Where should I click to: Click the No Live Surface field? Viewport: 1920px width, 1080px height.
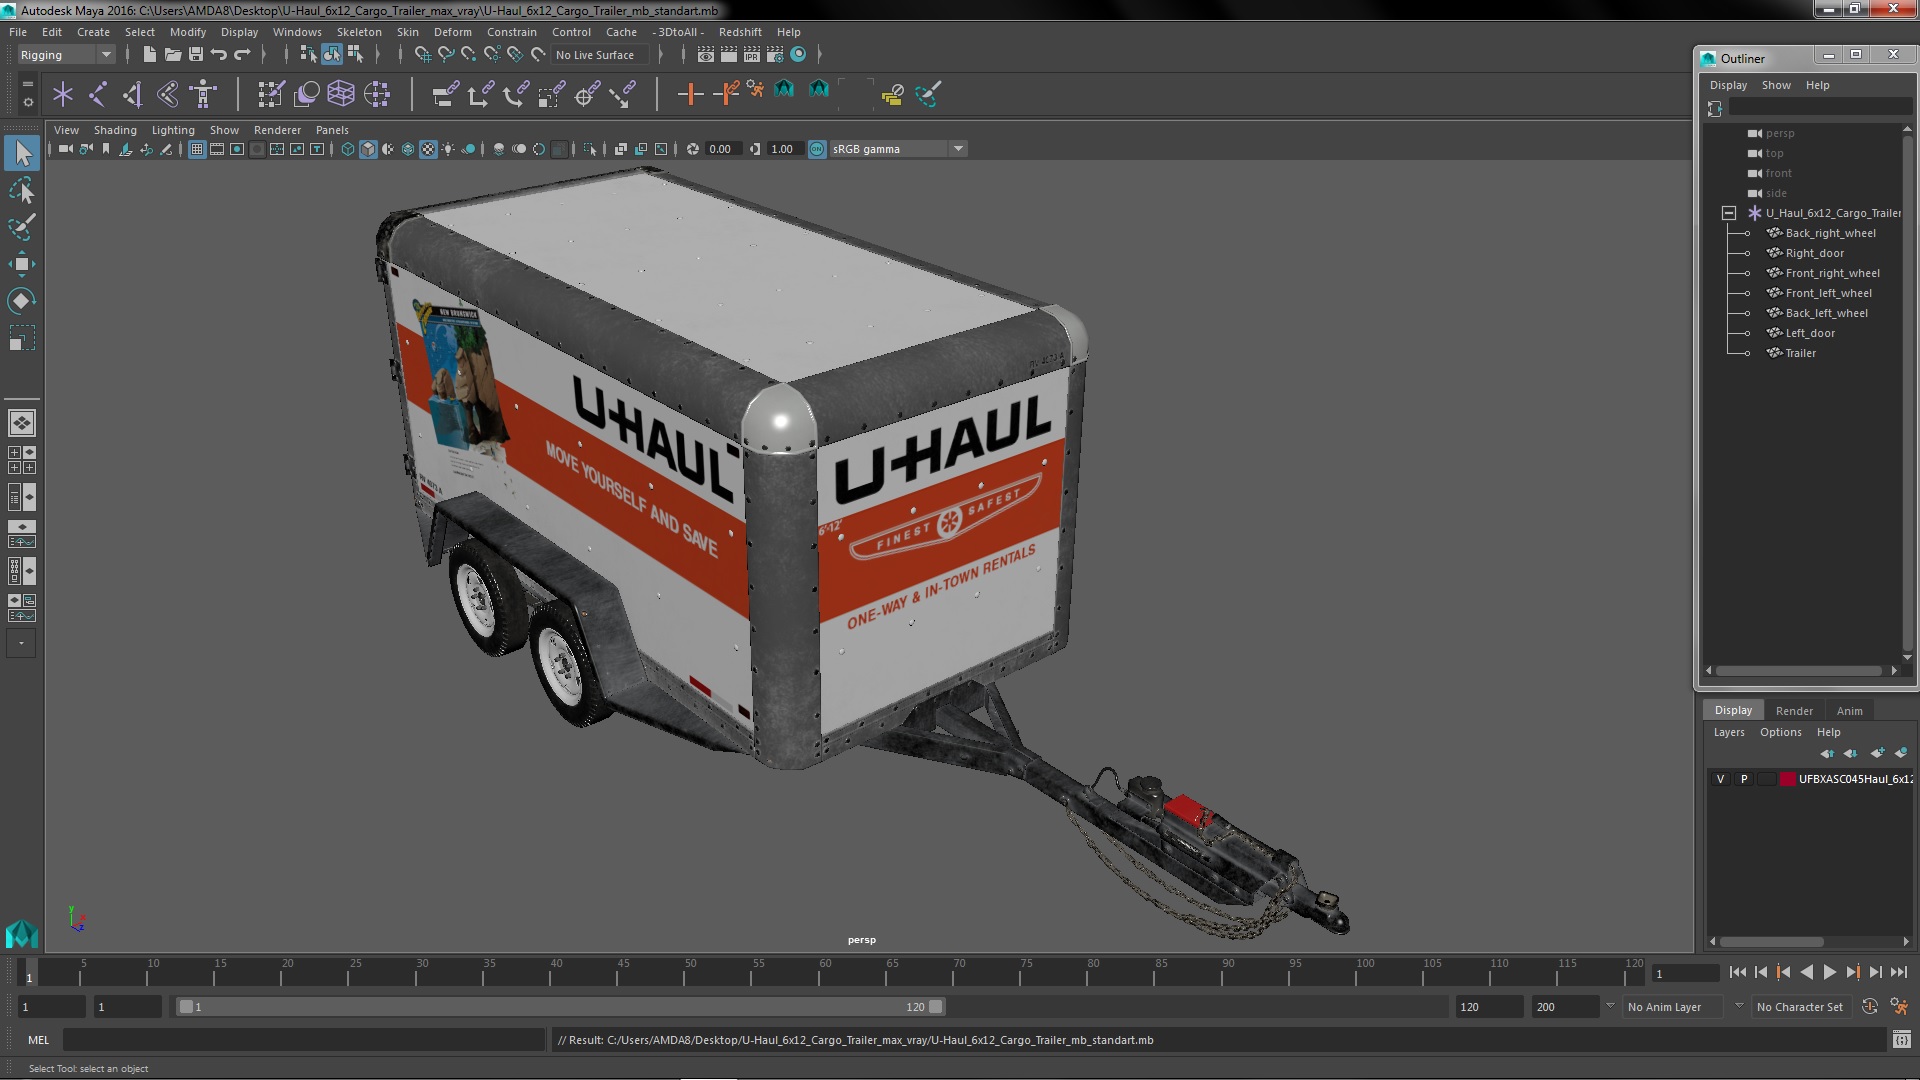pyautogui.click(x=598, y=55)
